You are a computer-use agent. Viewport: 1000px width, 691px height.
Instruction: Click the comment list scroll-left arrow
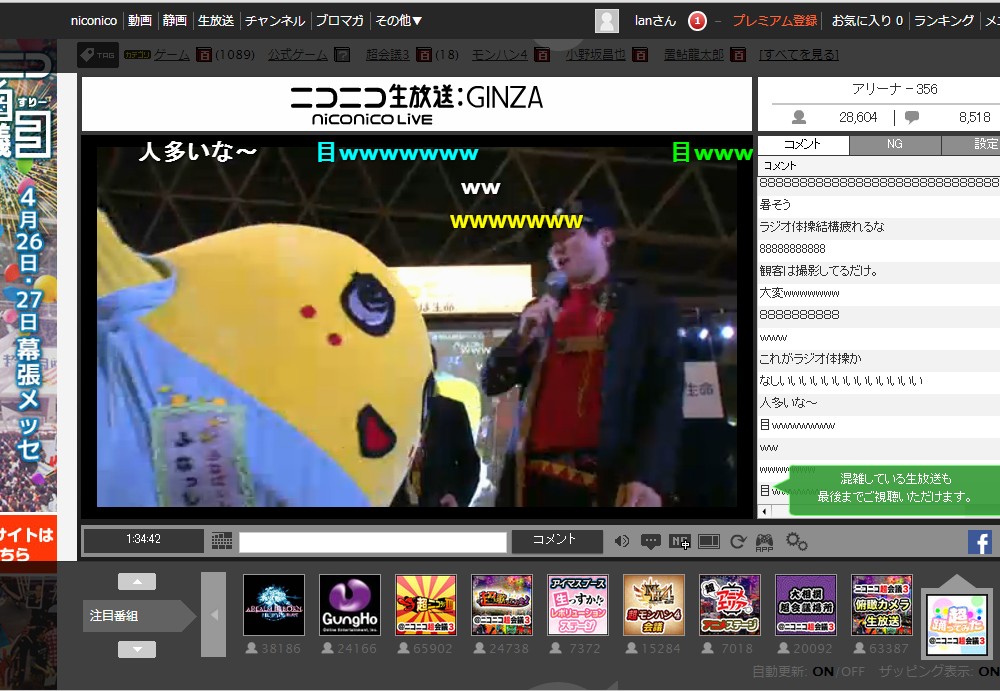765,511
